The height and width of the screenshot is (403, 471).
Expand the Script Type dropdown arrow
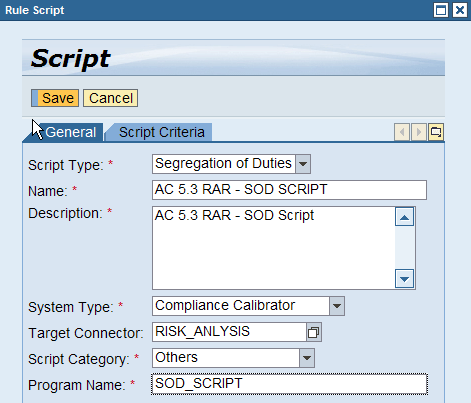[303, 164]
